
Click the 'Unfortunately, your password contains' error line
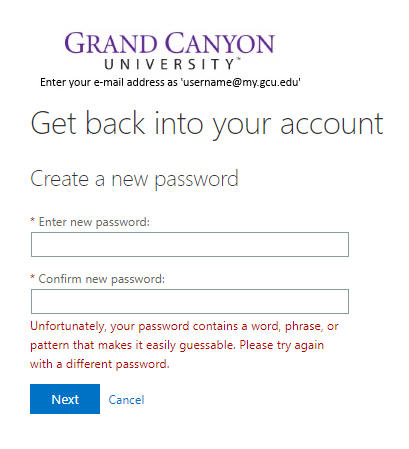point(184,326)
